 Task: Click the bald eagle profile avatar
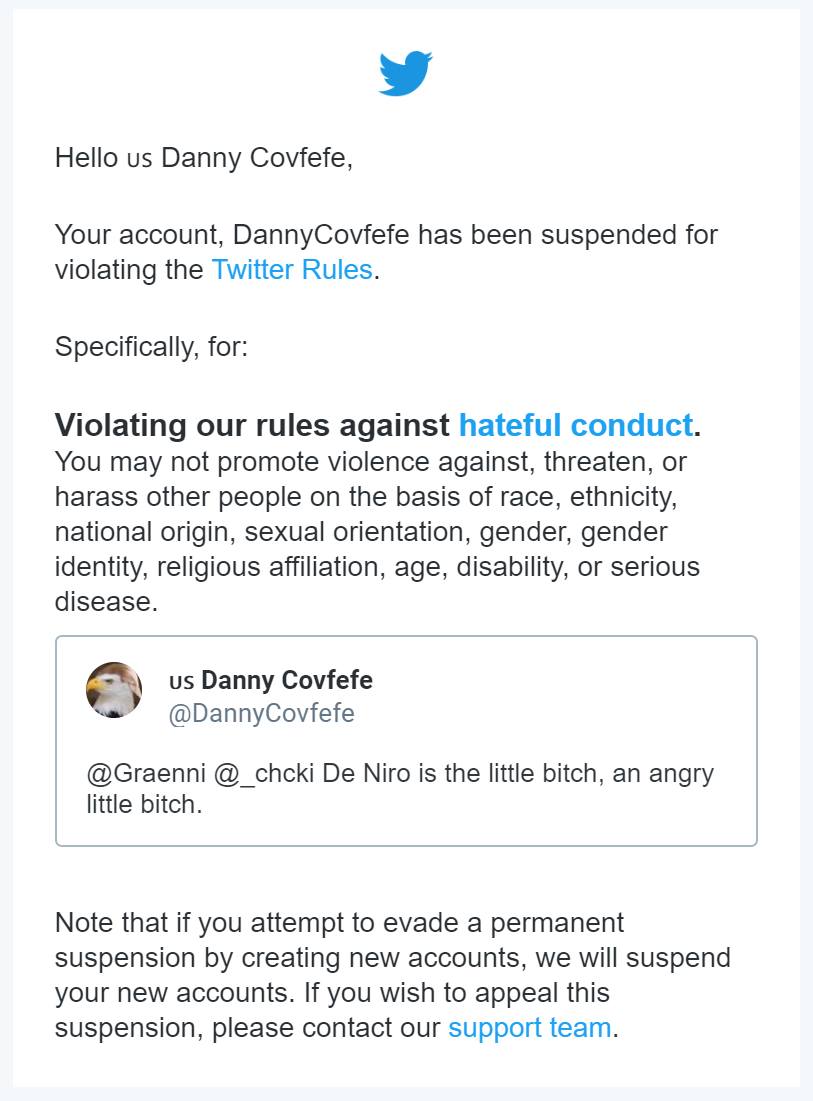[x=114, y=690]
